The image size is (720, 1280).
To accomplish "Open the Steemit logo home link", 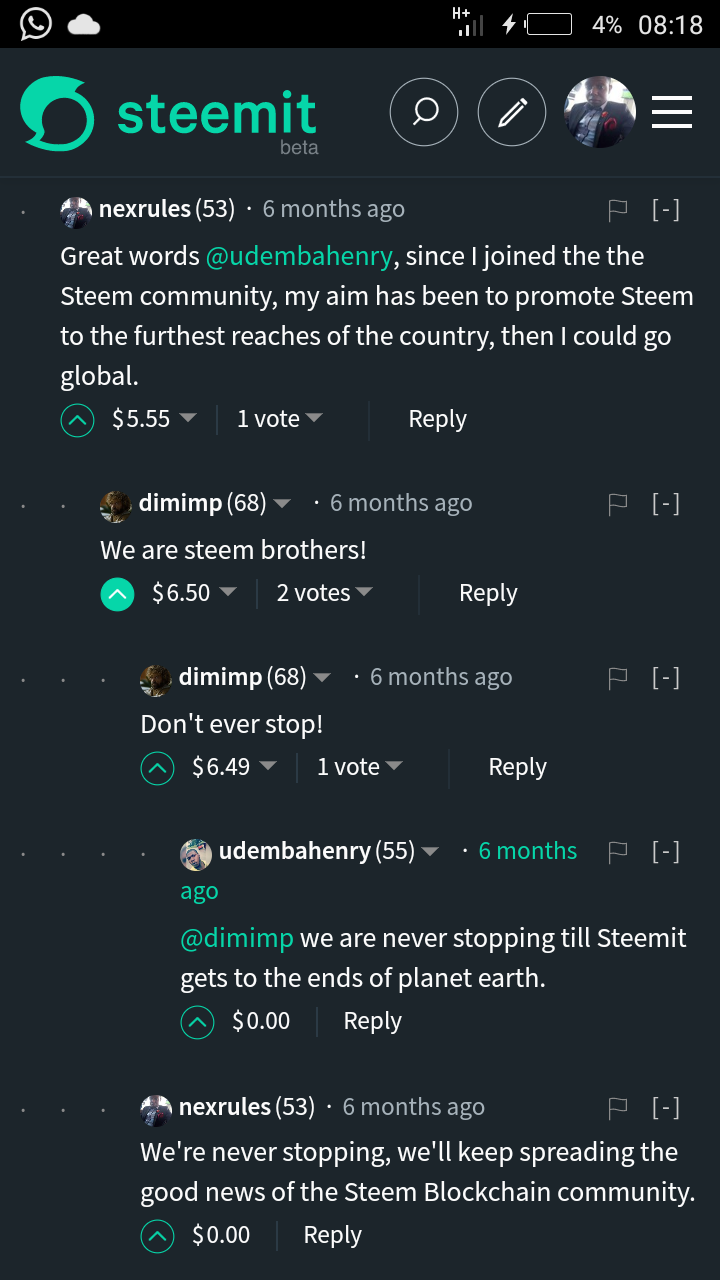I will click(x=169, y=115).
